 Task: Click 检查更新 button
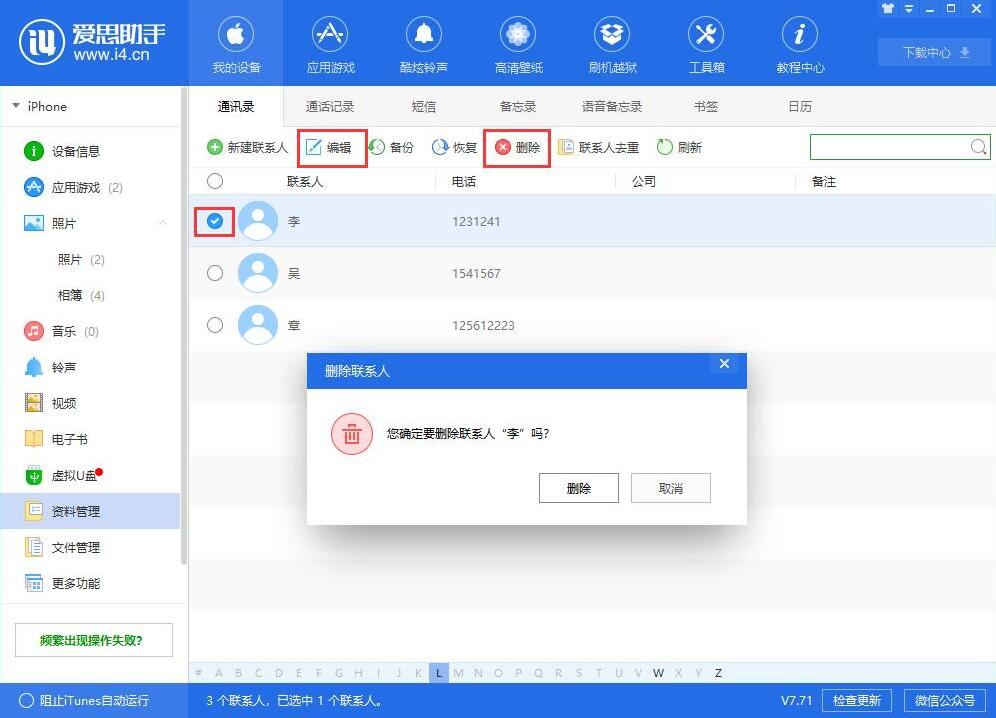(856, 700)
